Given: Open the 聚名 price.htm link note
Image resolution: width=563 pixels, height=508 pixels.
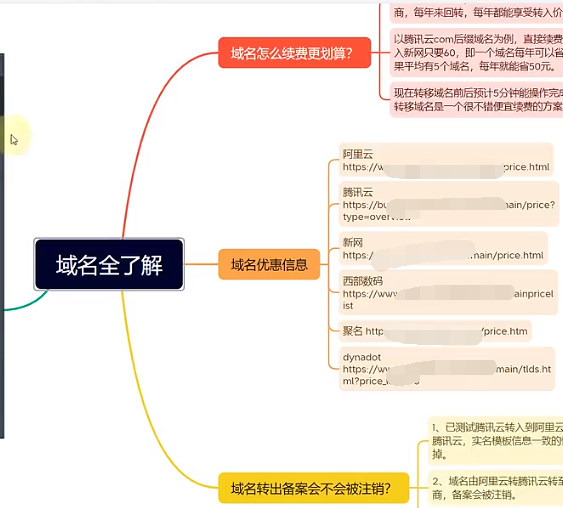Looking at the screenshot, I should (435, 331).
